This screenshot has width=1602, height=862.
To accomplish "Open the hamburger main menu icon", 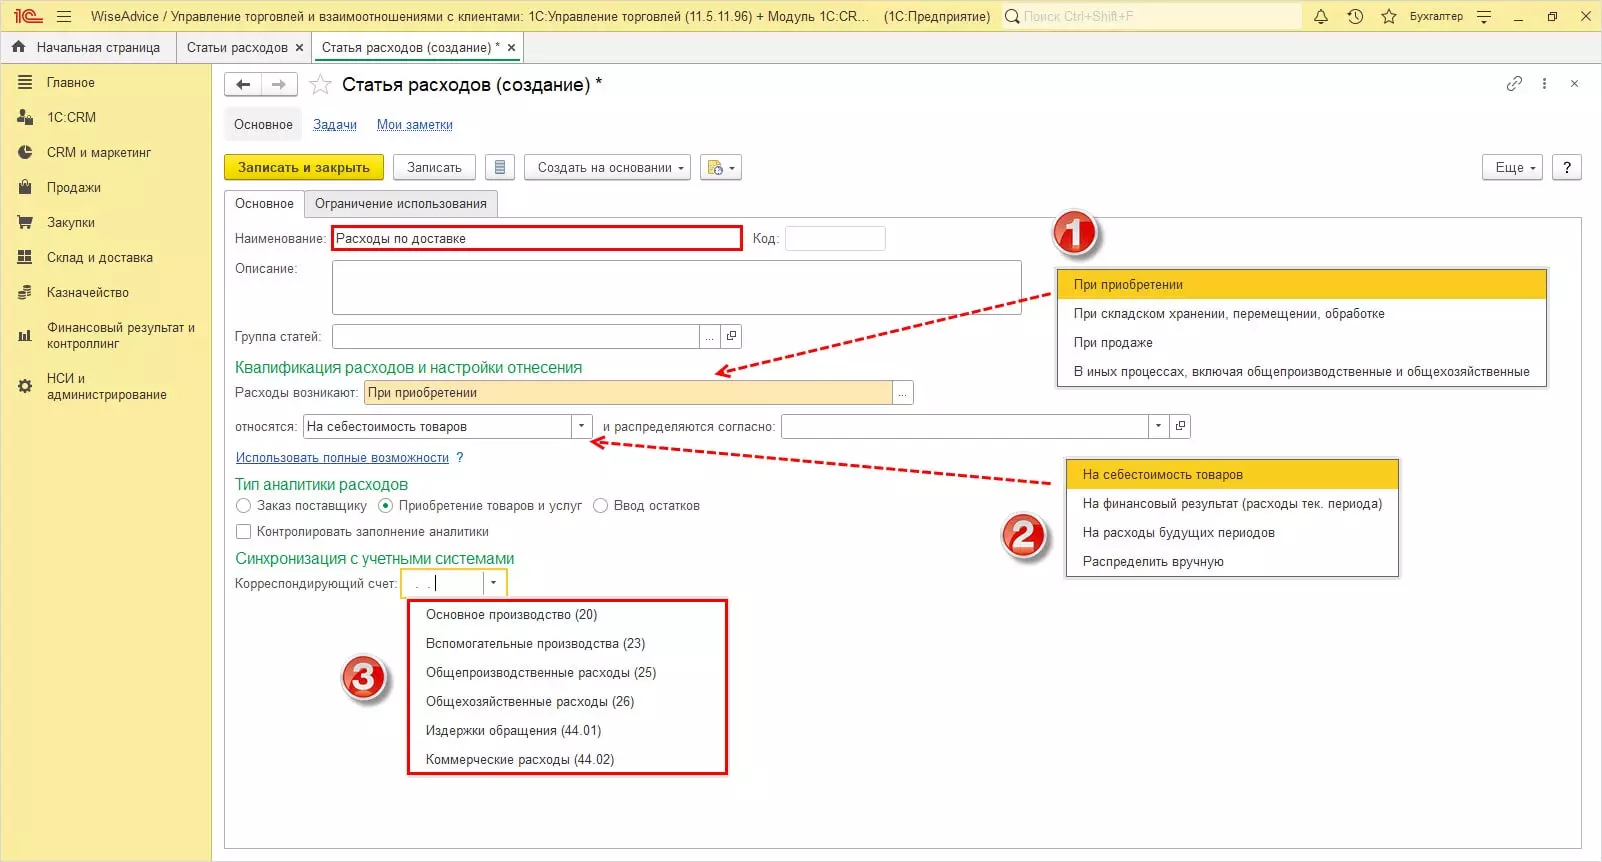I will (x=64, y=16).
